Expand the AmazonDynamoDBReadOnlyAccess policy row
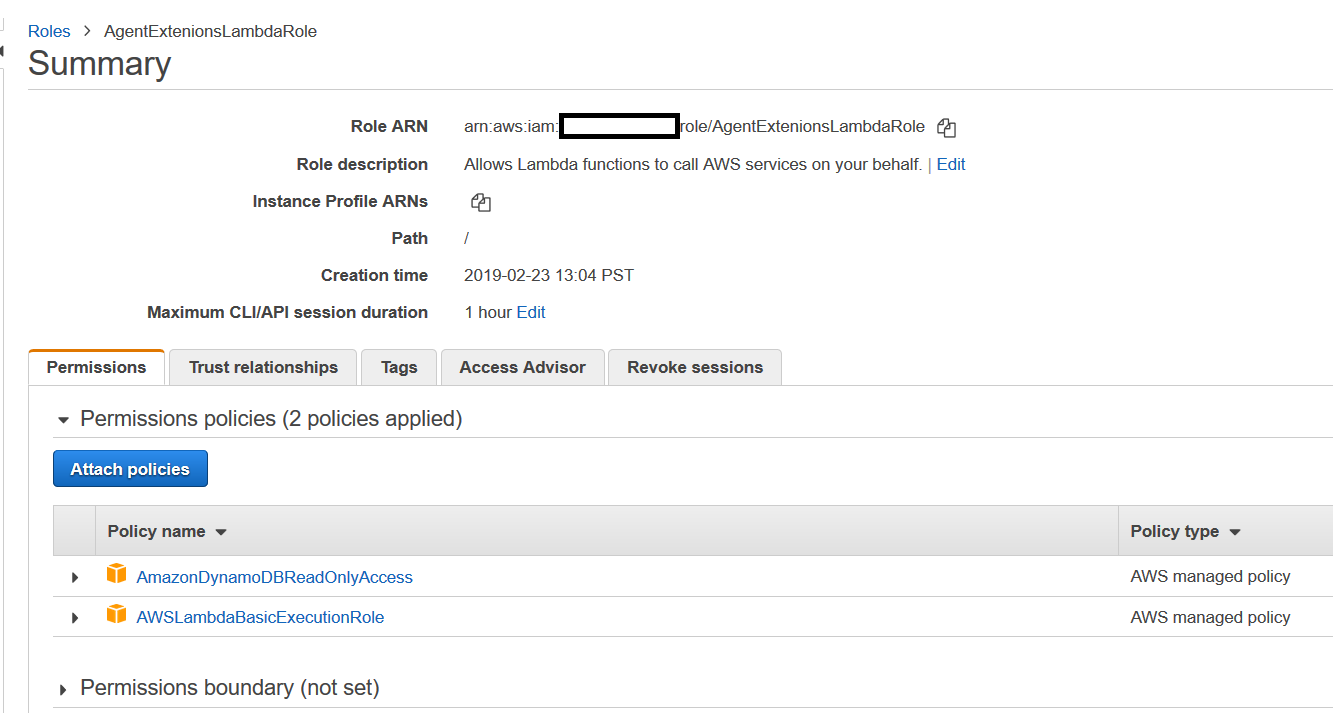Screen dimensions: 1333x713 click(x=75, y=578)
